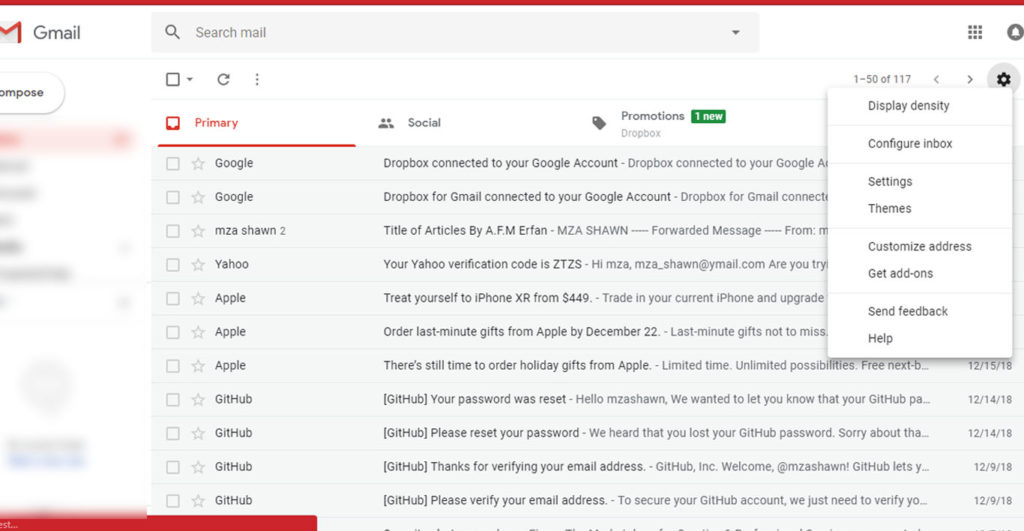Open the Google apps grid icon

[x=974, y=32]
